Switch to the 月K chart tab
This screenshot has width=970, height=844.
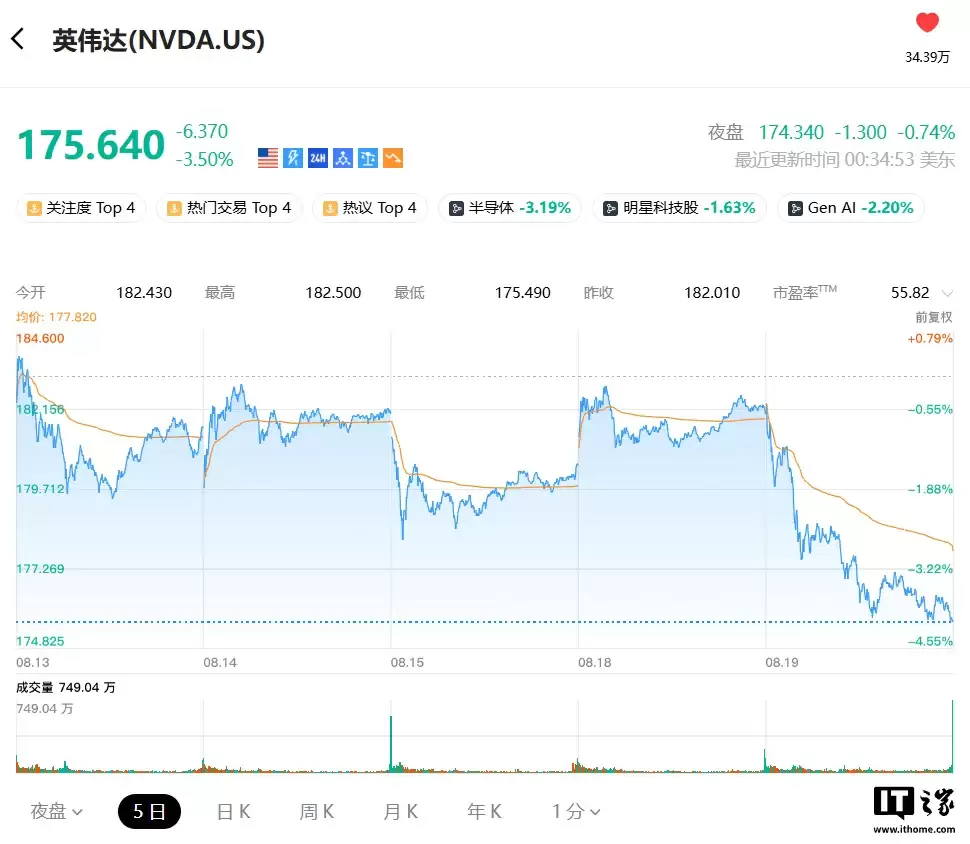pos(400,811)
